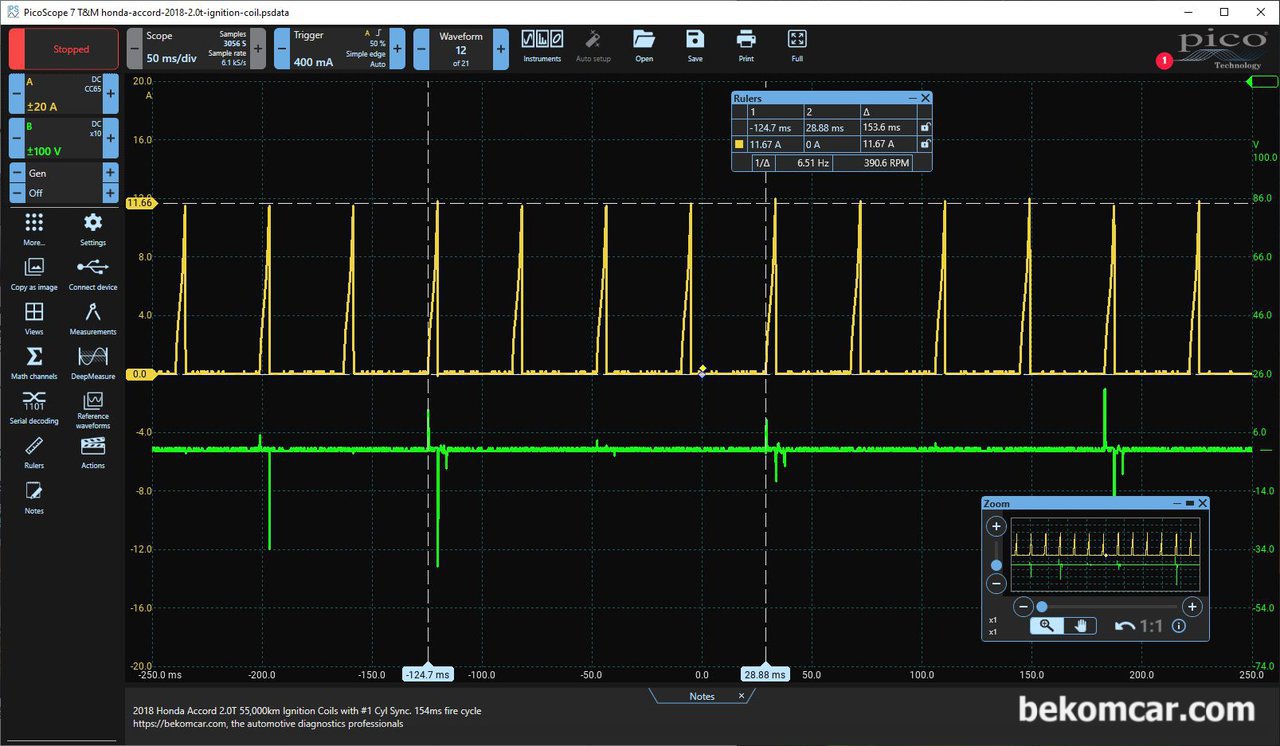
Task: Click the horizontal zoom slider handle
Action: click(1042, 606)
